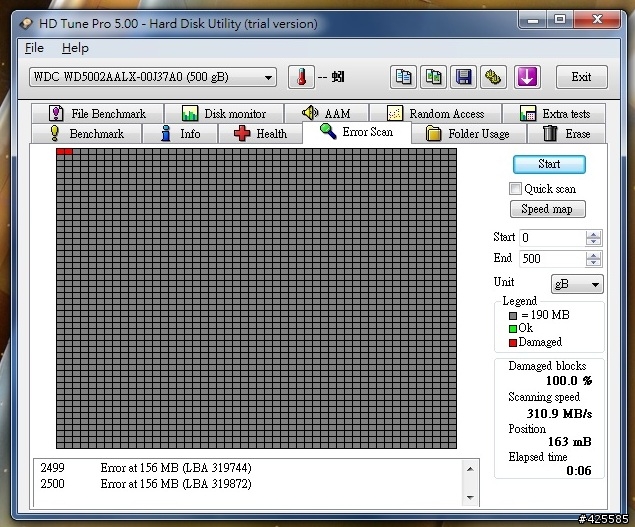Click the Exit button
This screenshot has height=527, width=635.
point(582,77)
